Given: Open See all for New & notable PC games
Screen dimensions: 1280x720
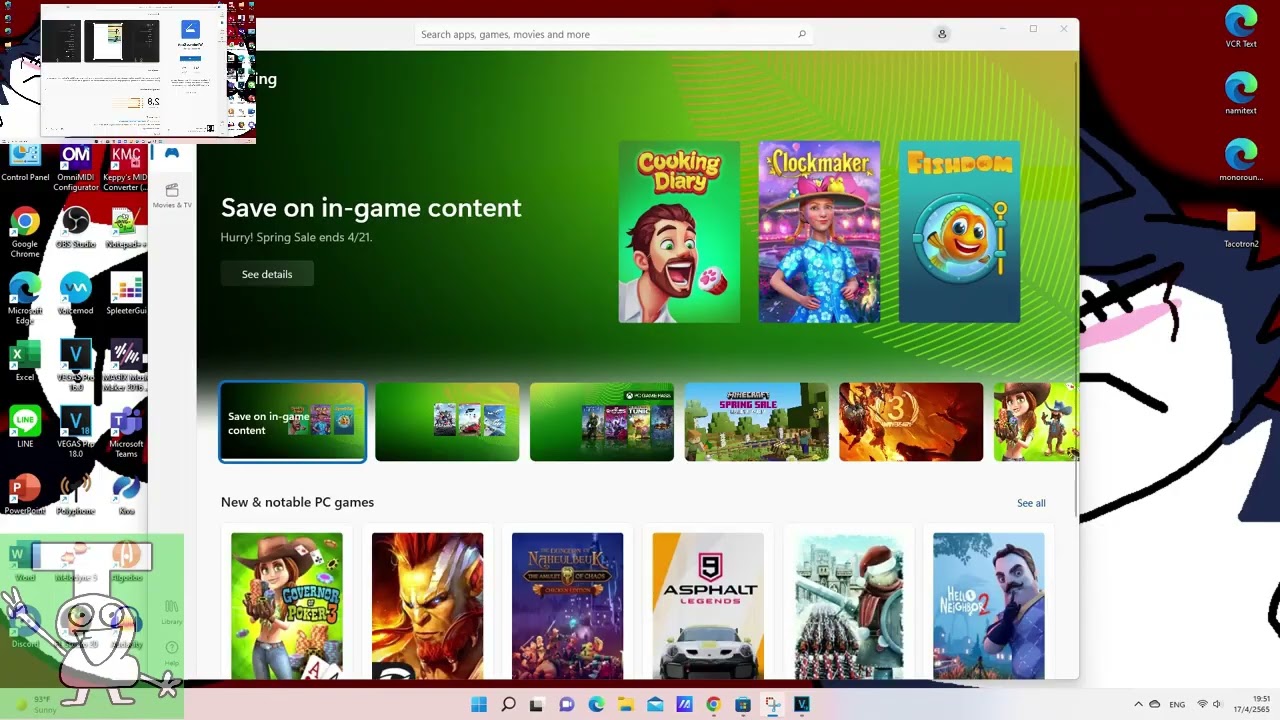Looking at the screenshot, I should click(x=1031, y=503).
